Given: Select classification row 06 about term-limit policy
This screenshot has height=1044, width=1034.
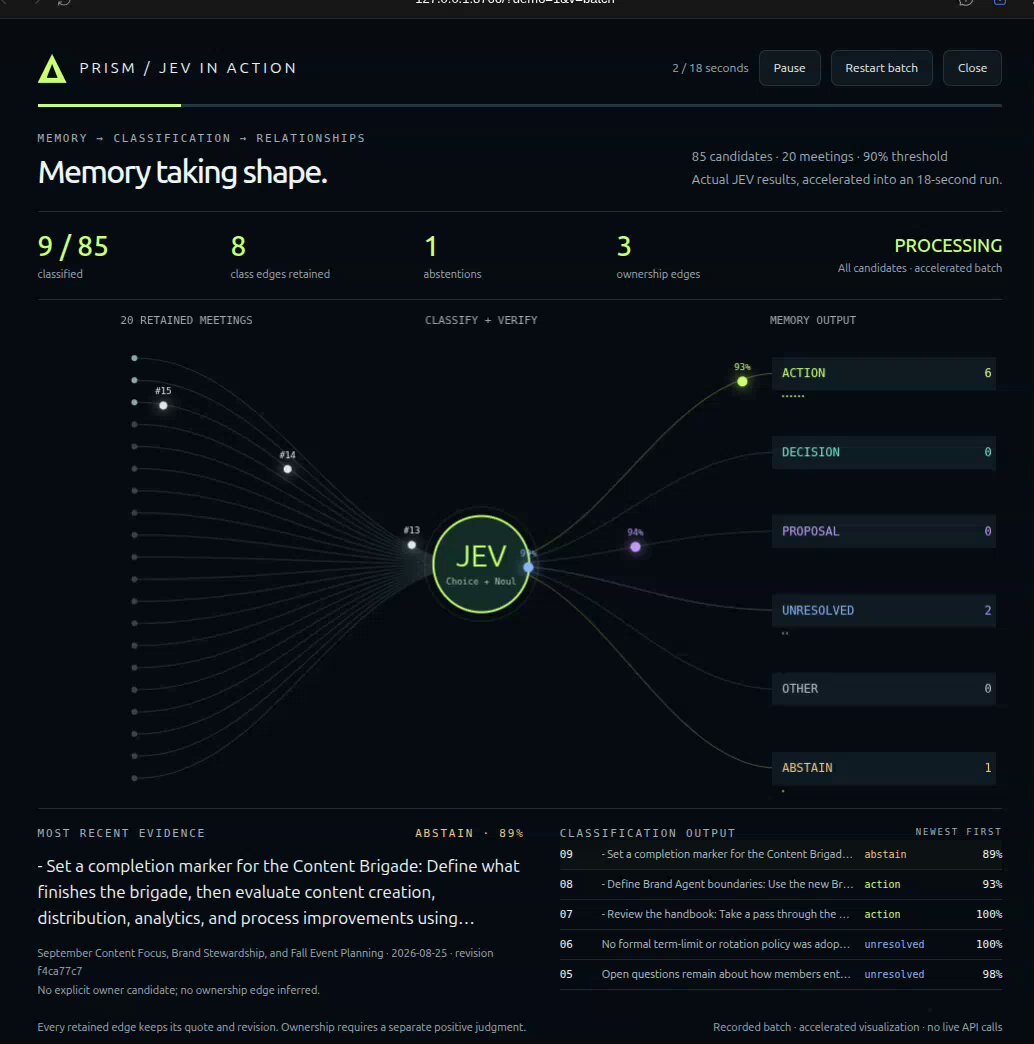Looking at the screenshot, I should click(780, 944).
